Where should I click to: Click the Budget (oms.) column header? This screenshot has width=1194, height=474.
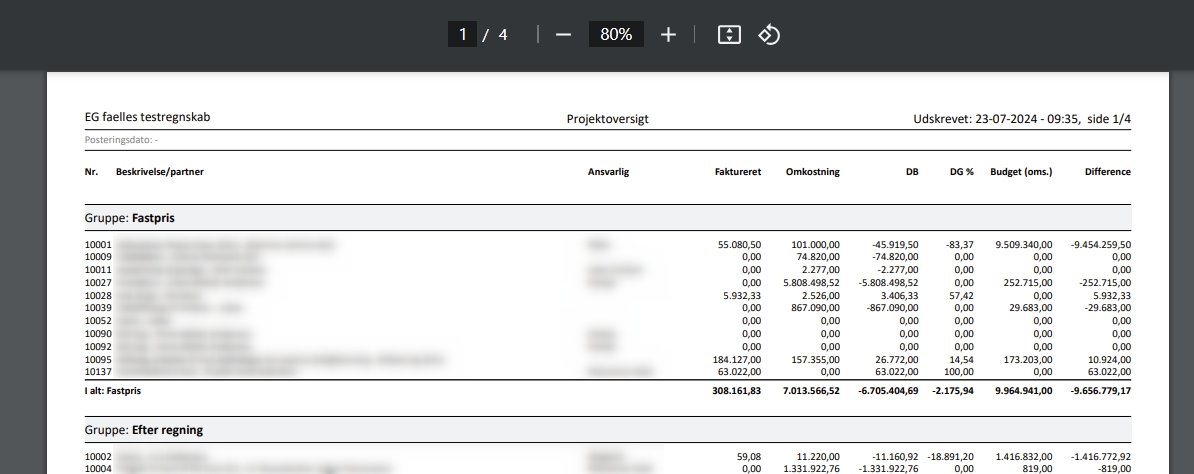1021,172
